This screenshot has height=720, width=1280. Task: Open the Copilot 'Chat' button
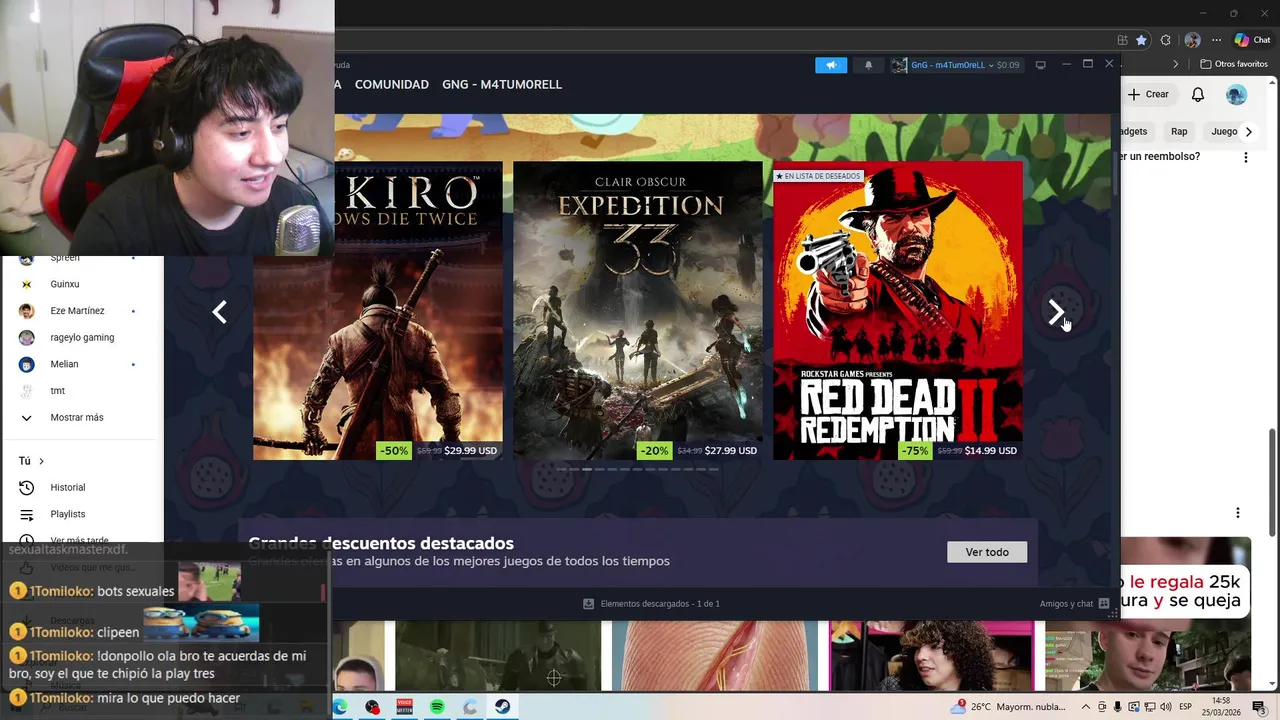[1253, 40]
